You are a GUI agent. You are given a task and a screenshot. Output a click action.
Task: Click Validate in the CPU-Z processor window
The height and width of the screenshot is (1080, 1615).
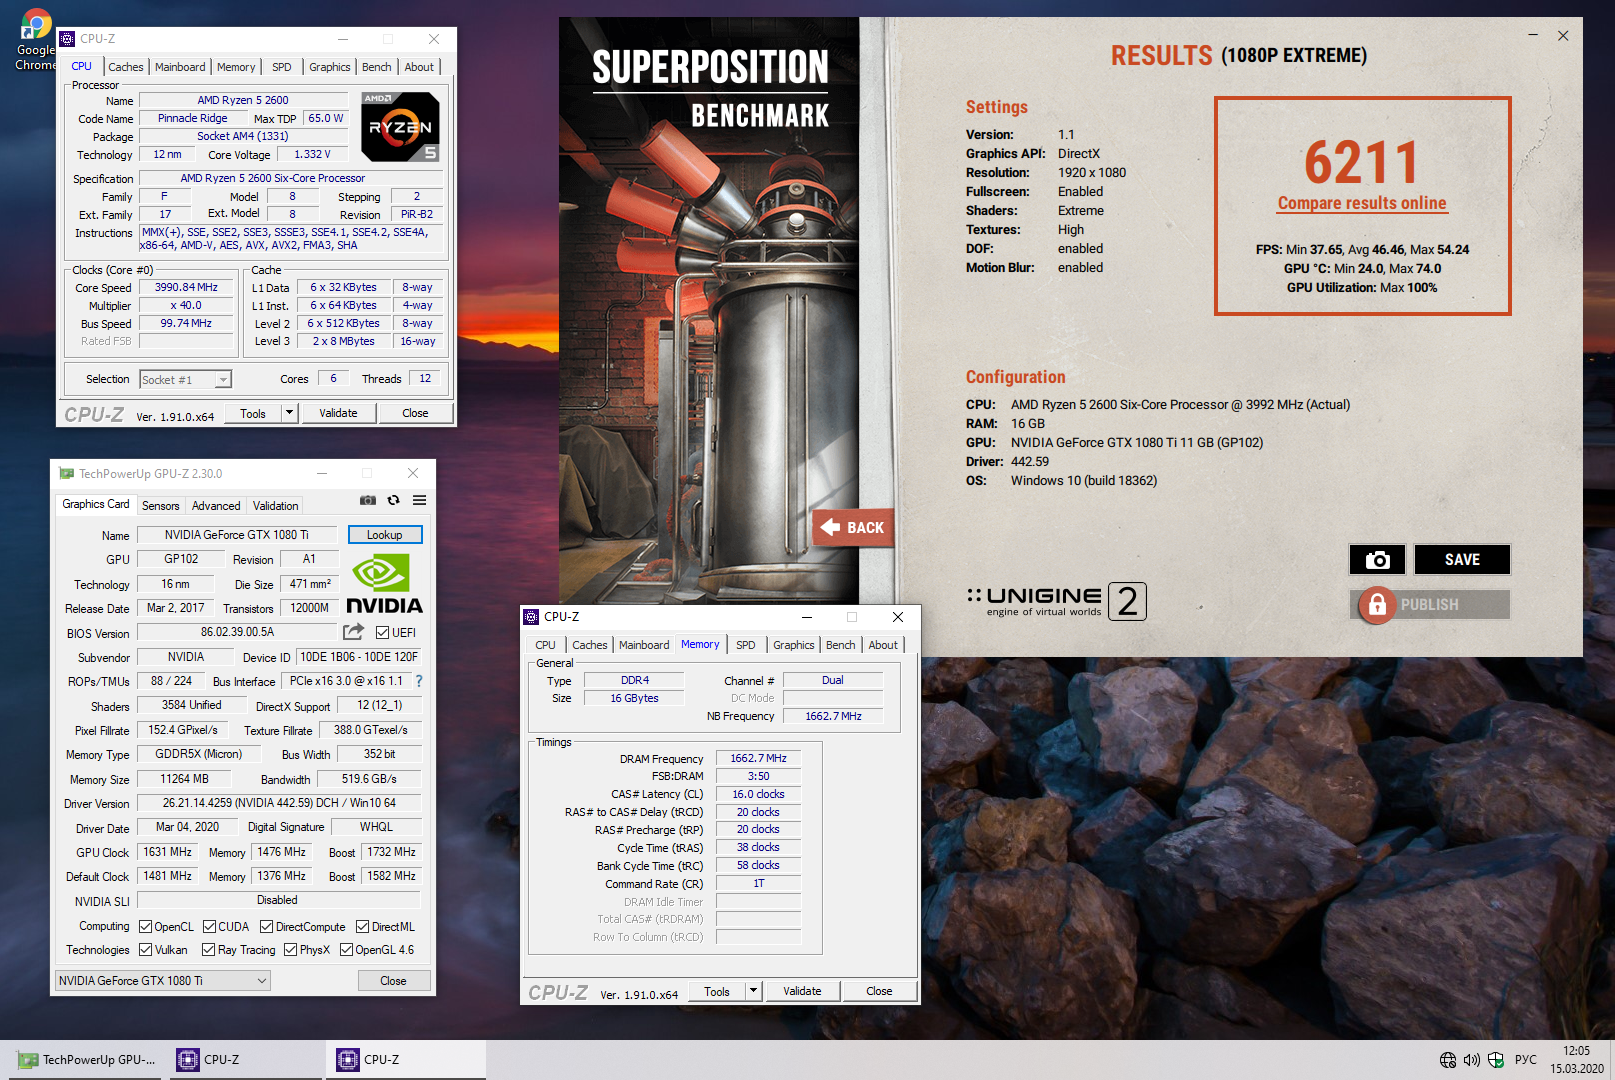(338, 413)
